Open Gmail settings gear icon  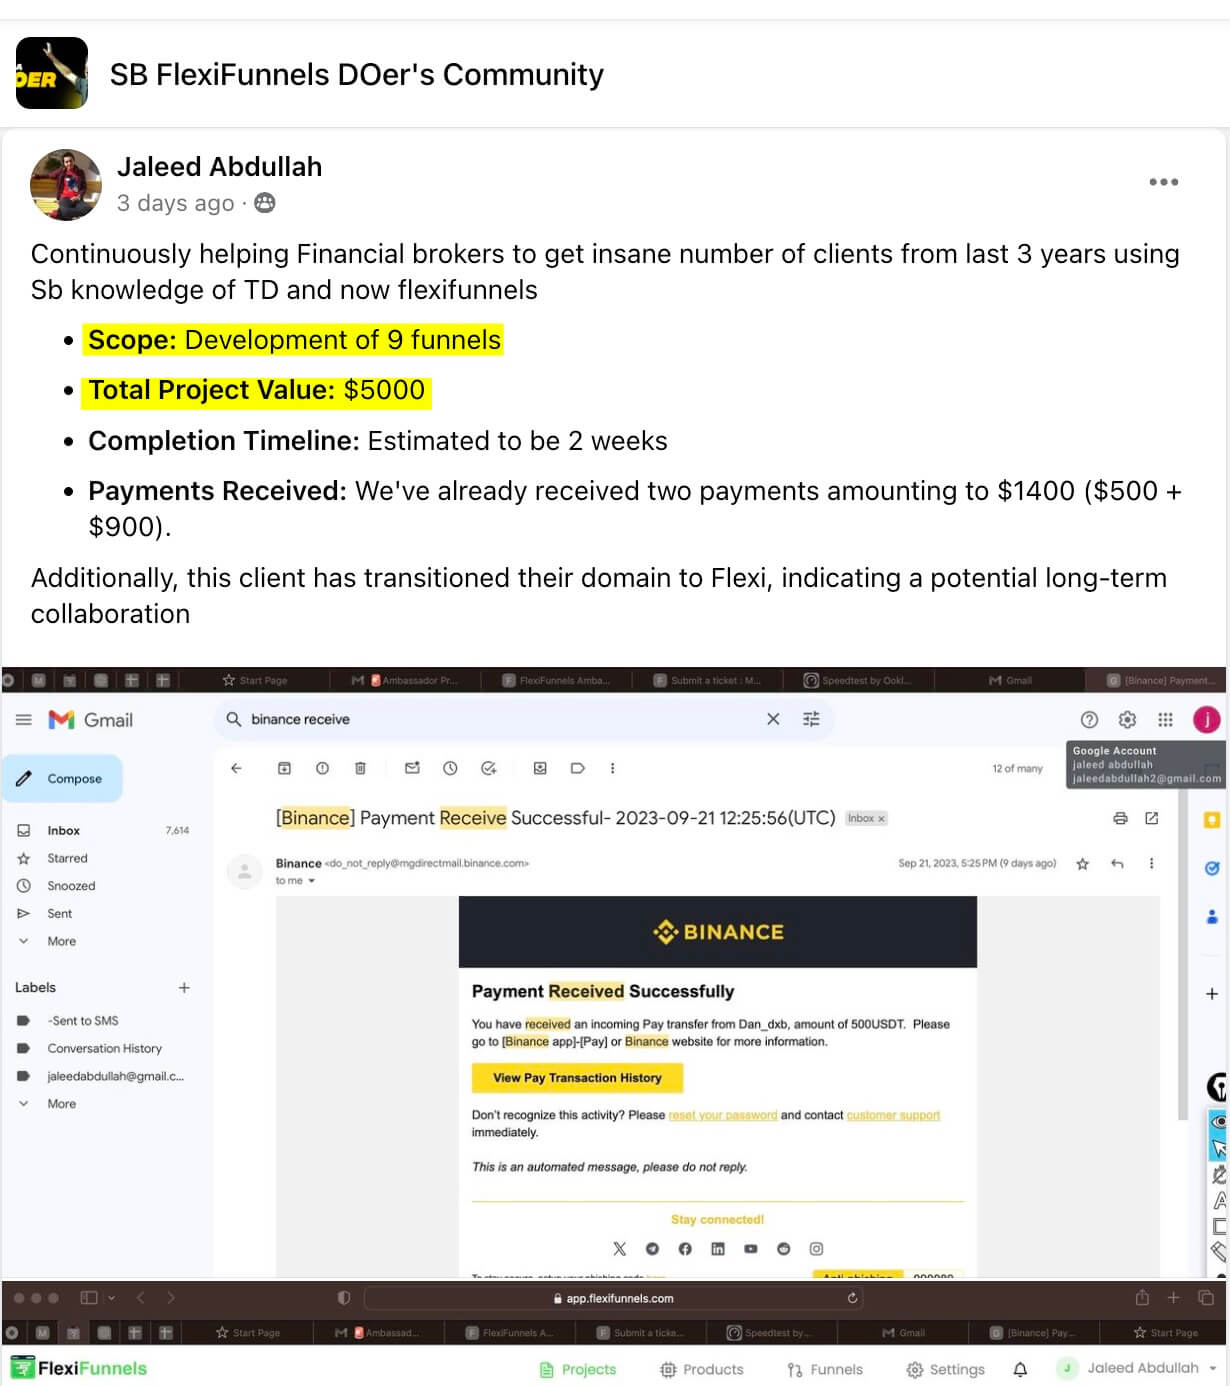pos(1127,720)
